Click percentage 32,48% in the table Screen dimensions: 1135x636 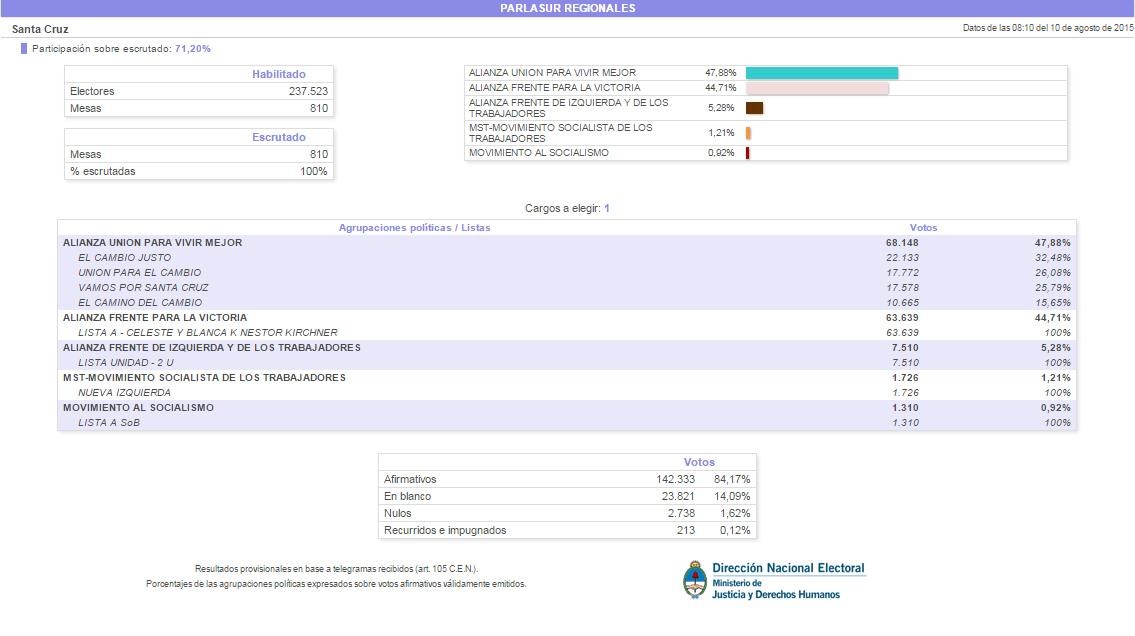coord(1052,258)
